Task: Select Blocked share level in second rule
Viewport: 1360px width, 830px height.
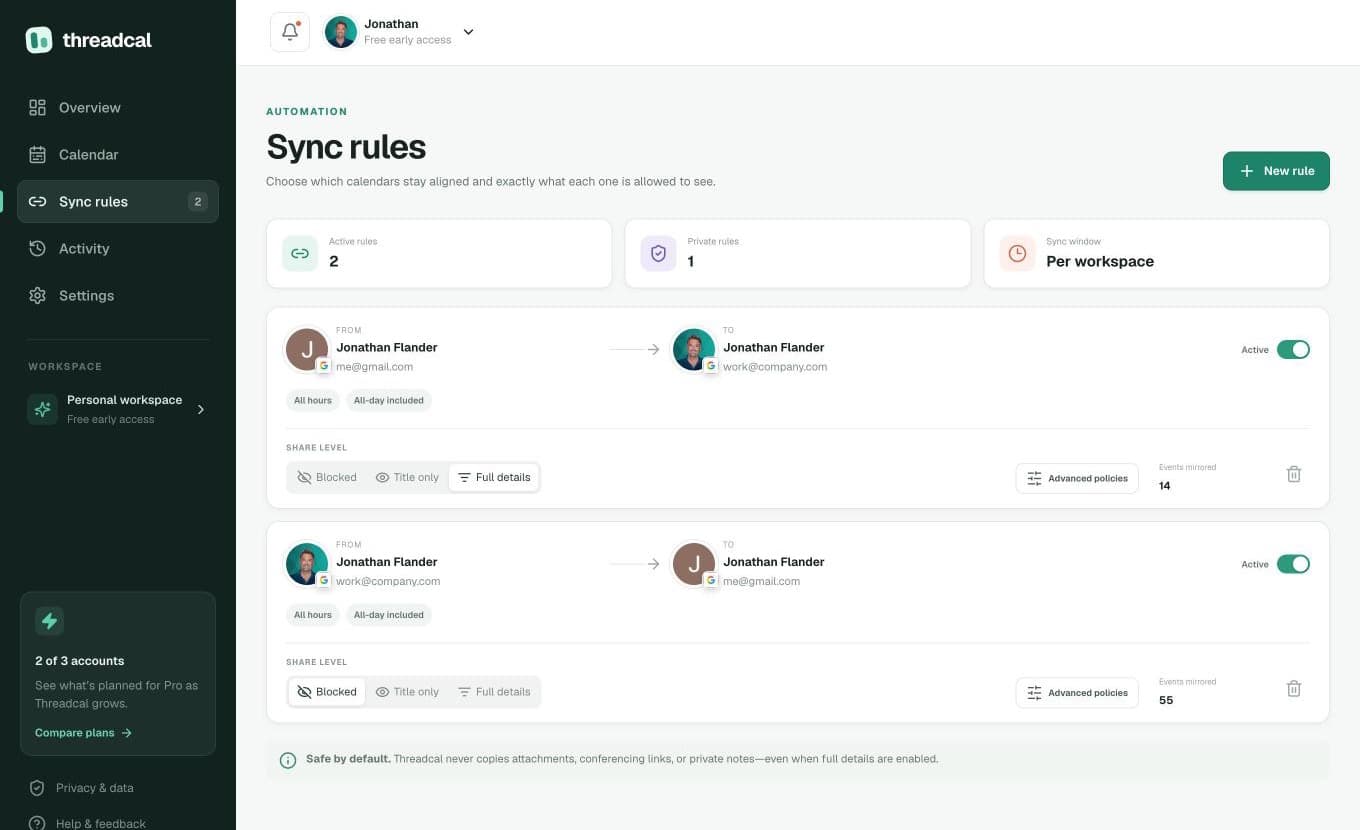Action: click(x=326, y=692)
